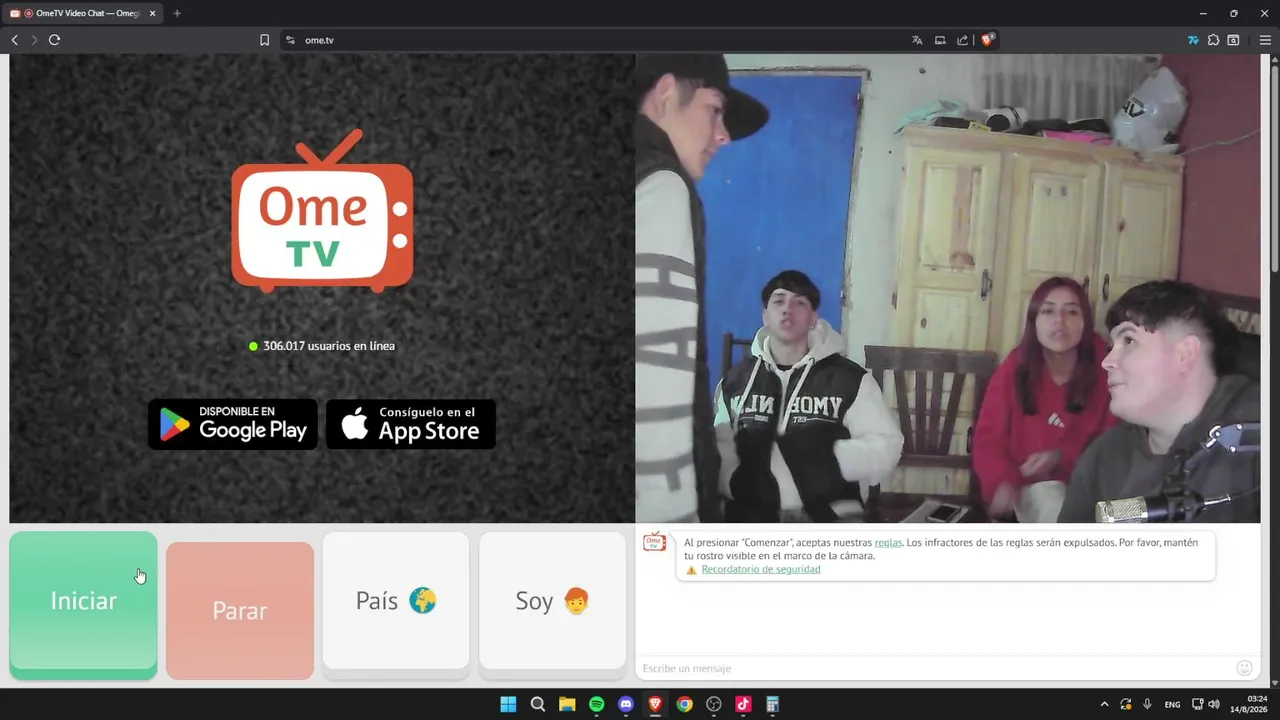Screen dimensions: 1280x720
Task: Open the Soy gender selector
Action: 552,600
